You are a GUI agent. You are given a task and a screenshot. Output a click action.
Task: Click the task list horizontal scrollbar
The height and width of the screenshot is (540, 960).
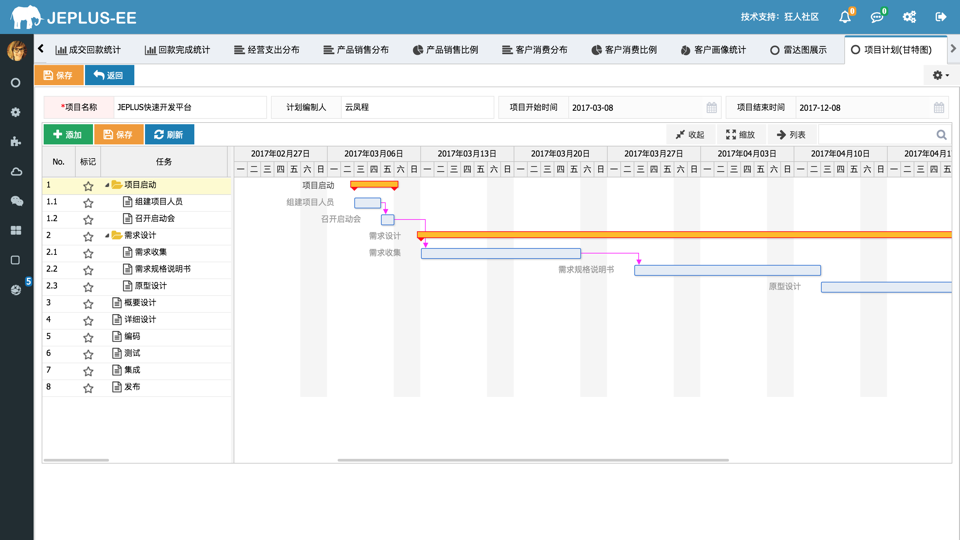point(77,460)
